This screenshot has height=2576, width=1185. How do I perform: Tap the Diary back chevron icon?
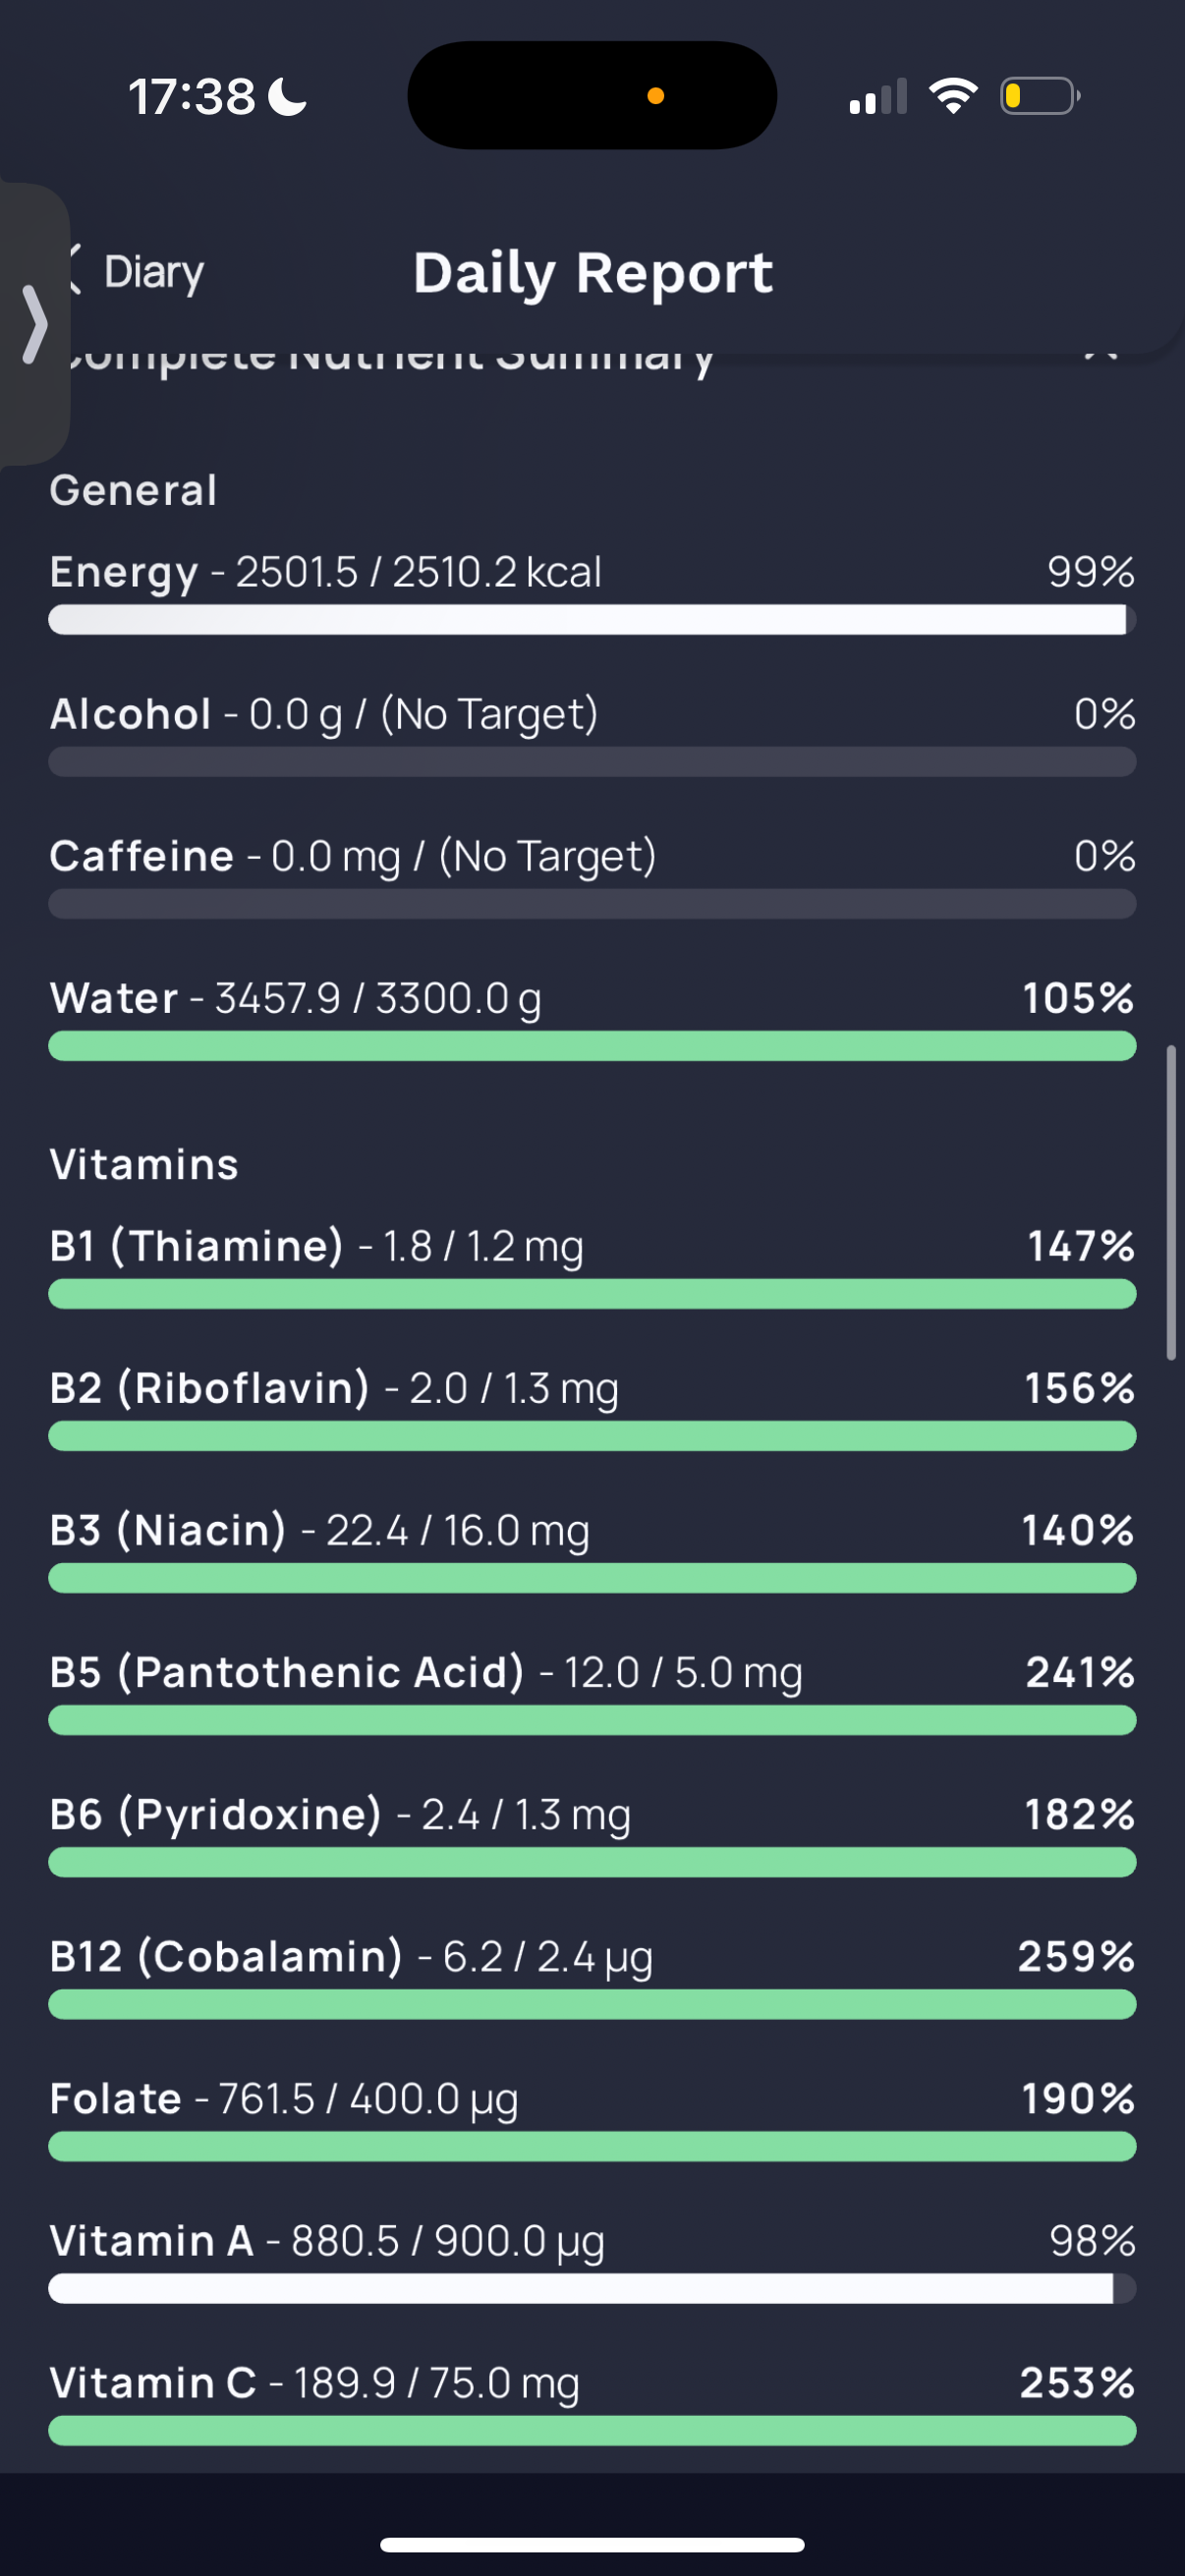coord(74,270)
